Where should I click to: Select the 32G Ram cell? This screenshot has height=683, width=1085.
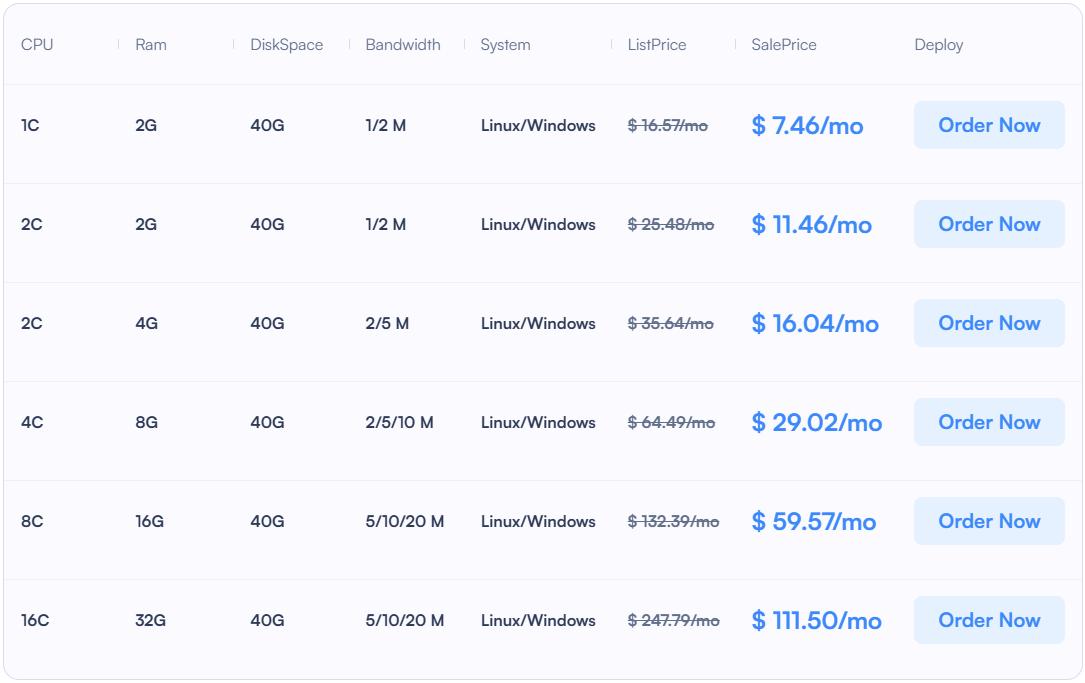[x=150, y=621]
